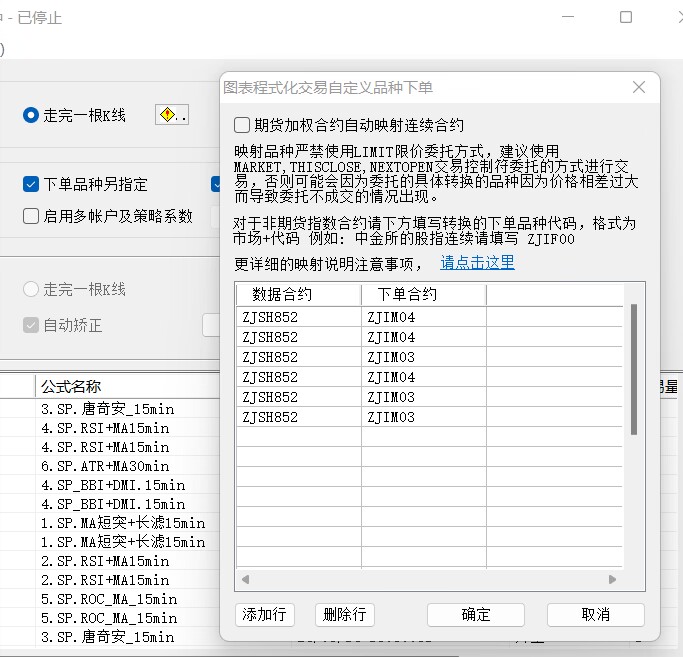Click the 删除行 button
Screen dimensions: 683x657
click(x=344, y=615)
